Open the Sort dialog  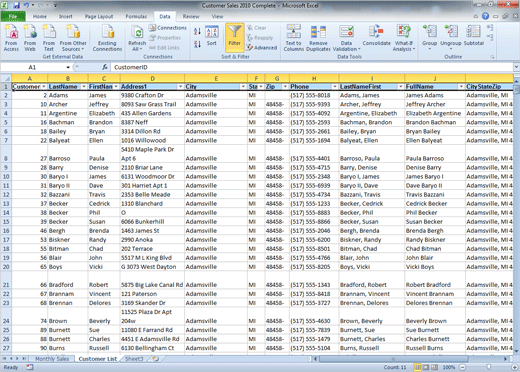[x=212, y=36]
